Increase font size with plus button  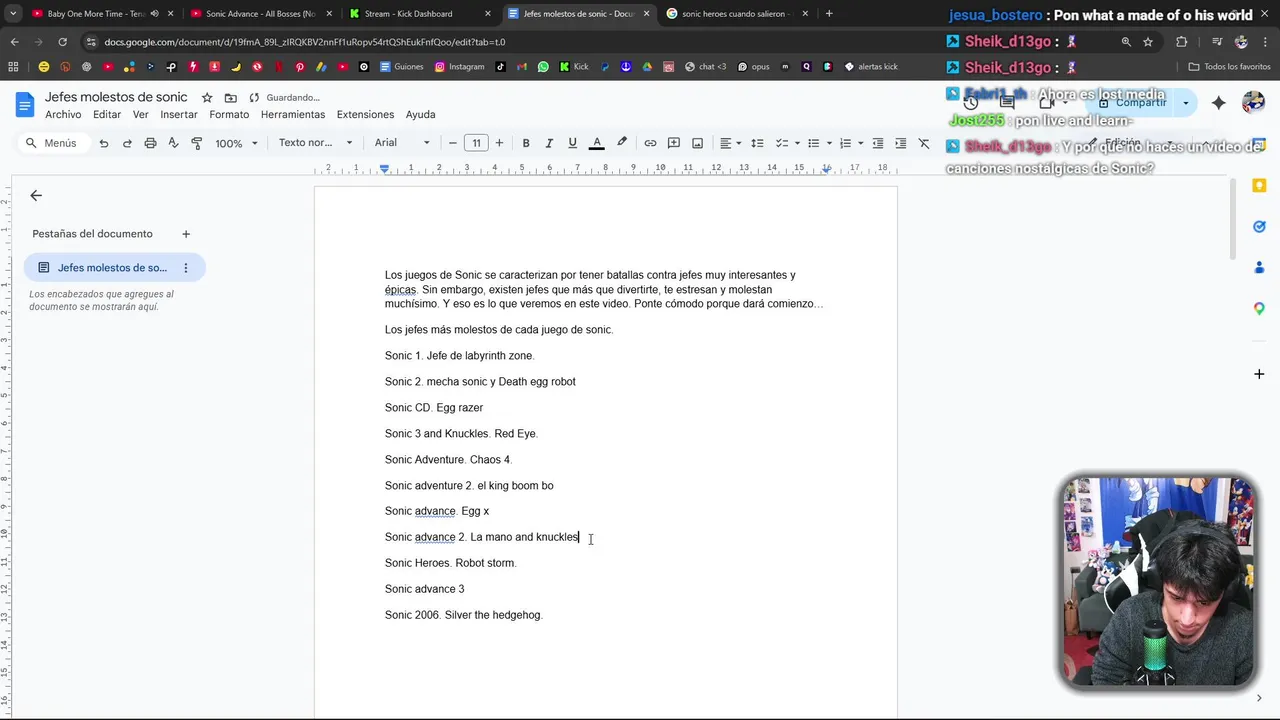[x=499, y=143]
